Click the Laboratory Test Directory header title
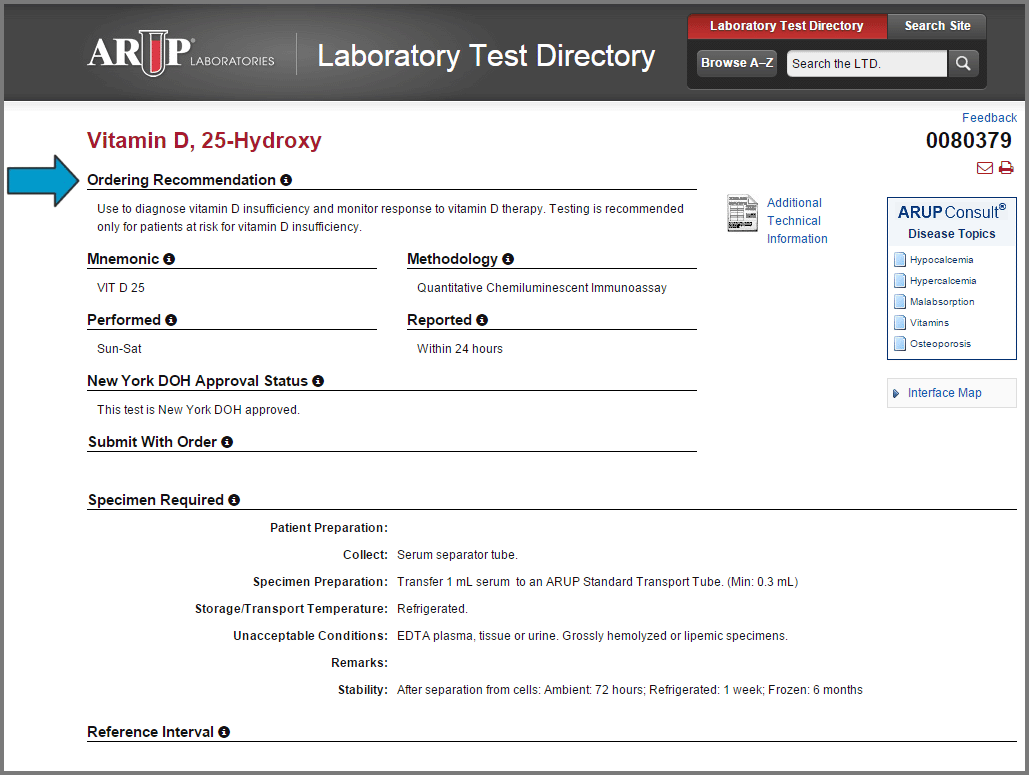Image resolution: width=1029 pixels, height=775 pixels. tap(486, 56)
